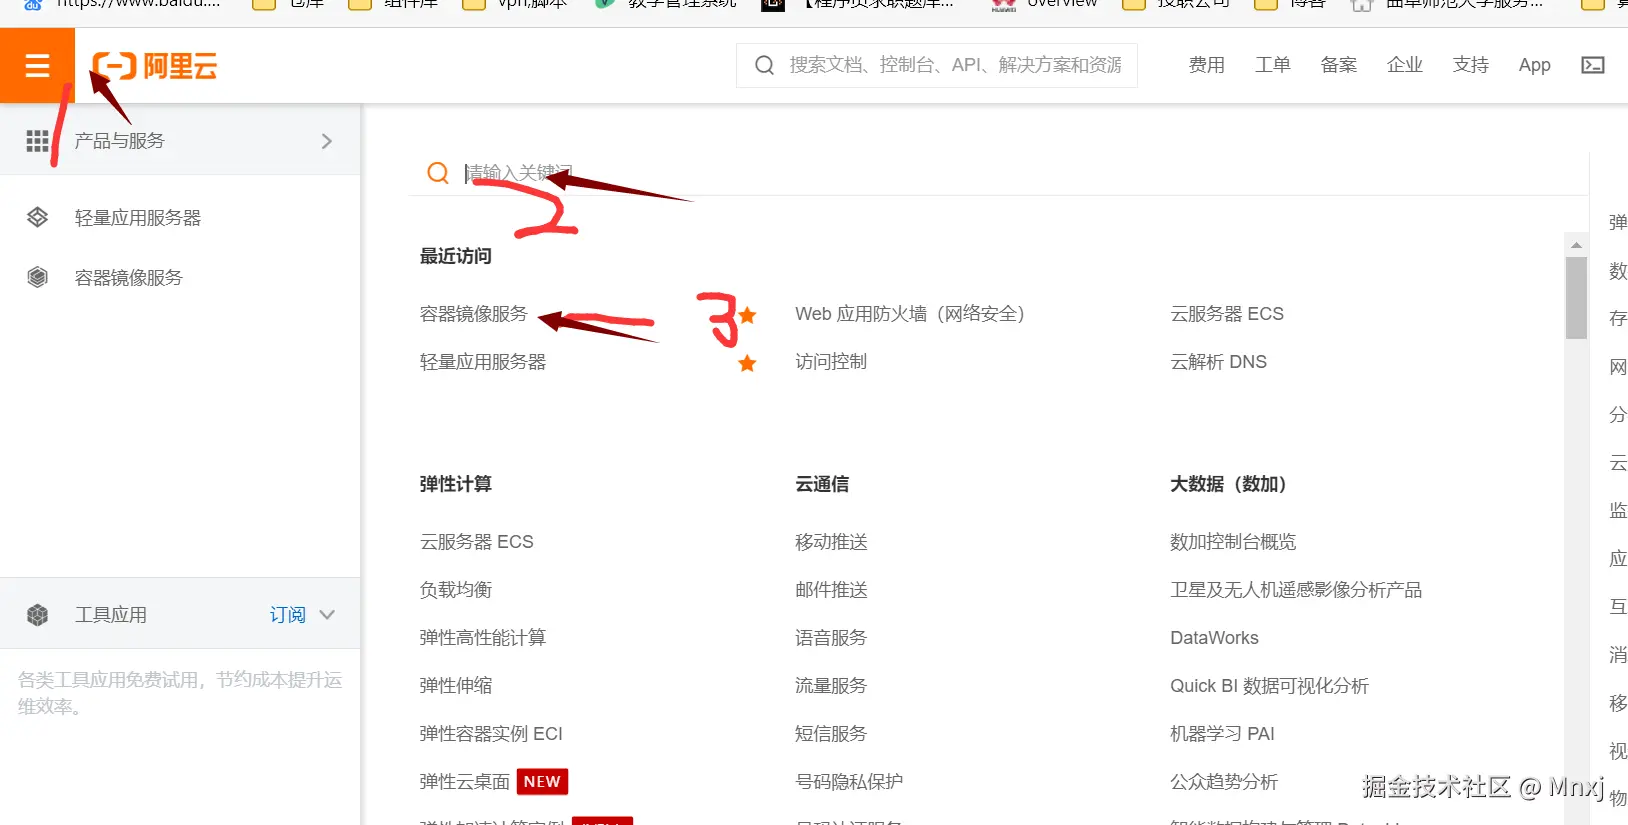Viewport: 1628px width, 825px height.
Task: Open 数加控制台概览 link
Action: [x=1233, y=542]
